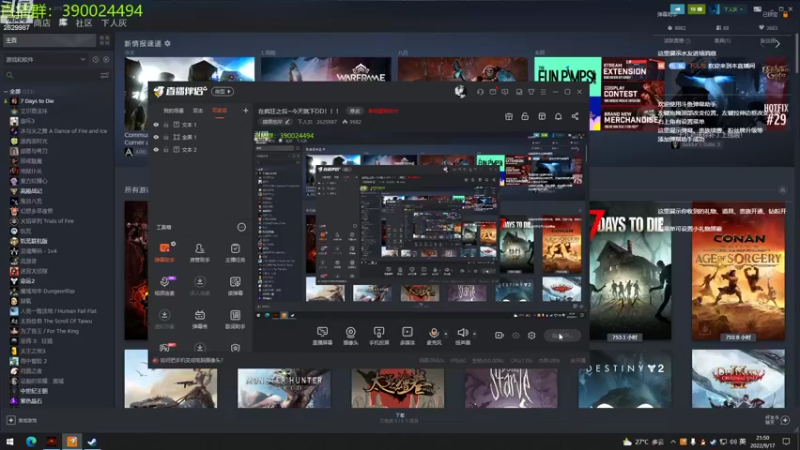Open the 视频连麦 tool in the toolbox

tap(164, 286)
